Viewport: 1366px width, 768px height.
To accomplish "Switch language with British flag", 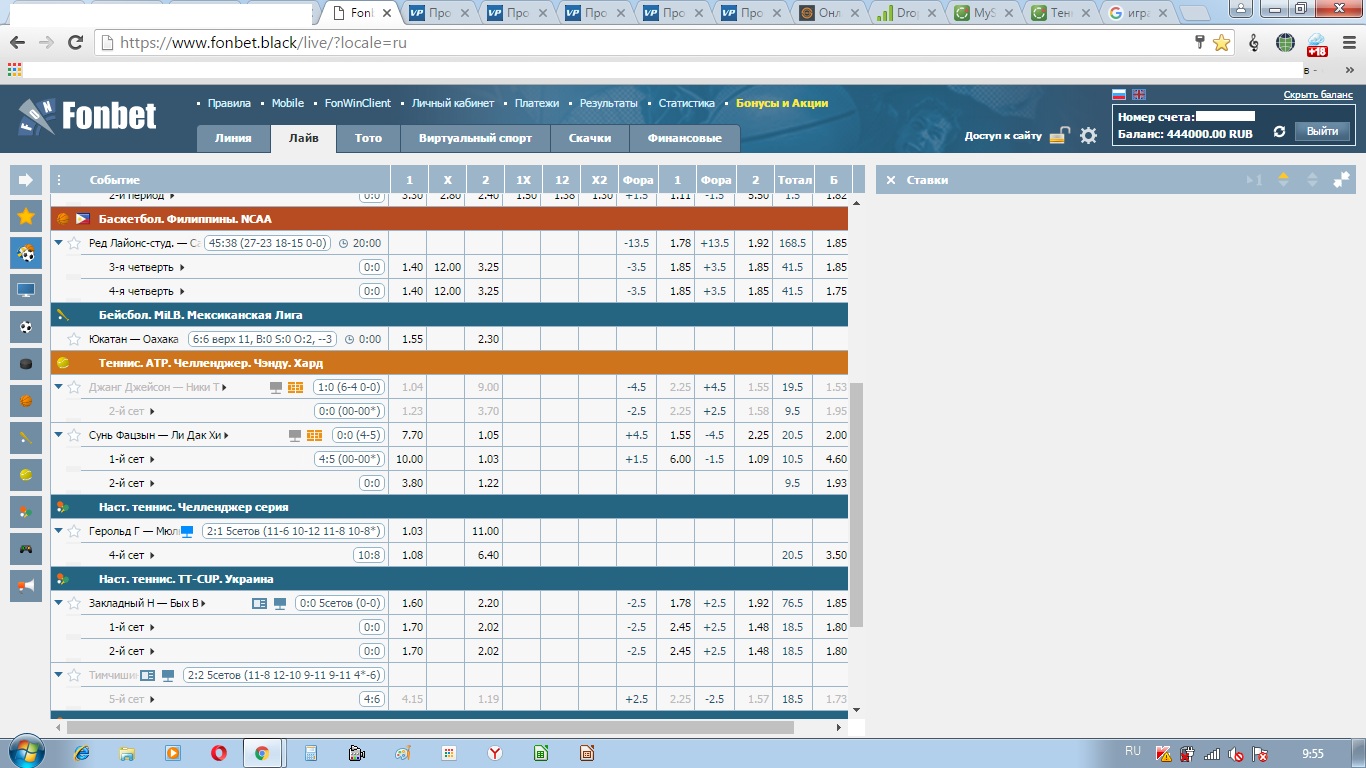I will (x=1139, y=95).
